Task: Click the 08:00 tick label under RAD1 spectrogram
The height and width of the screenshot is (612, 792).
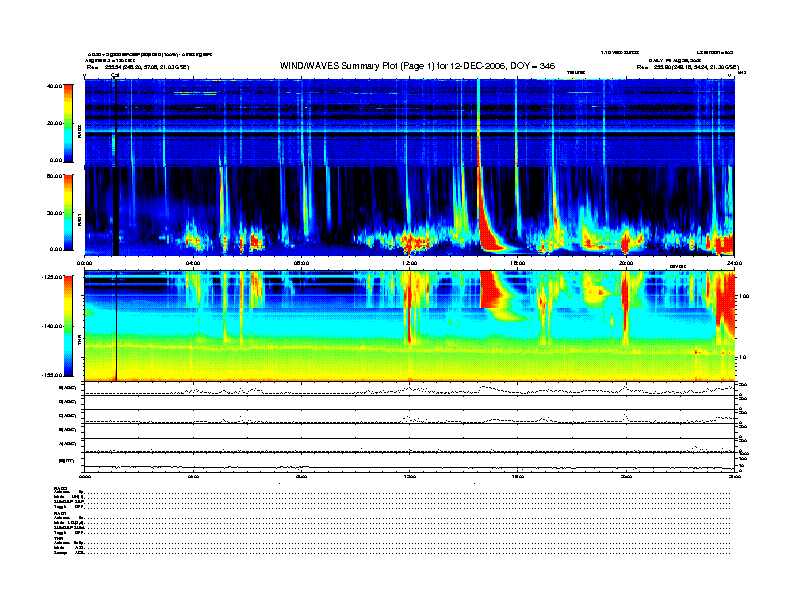Action: (301, 263)
